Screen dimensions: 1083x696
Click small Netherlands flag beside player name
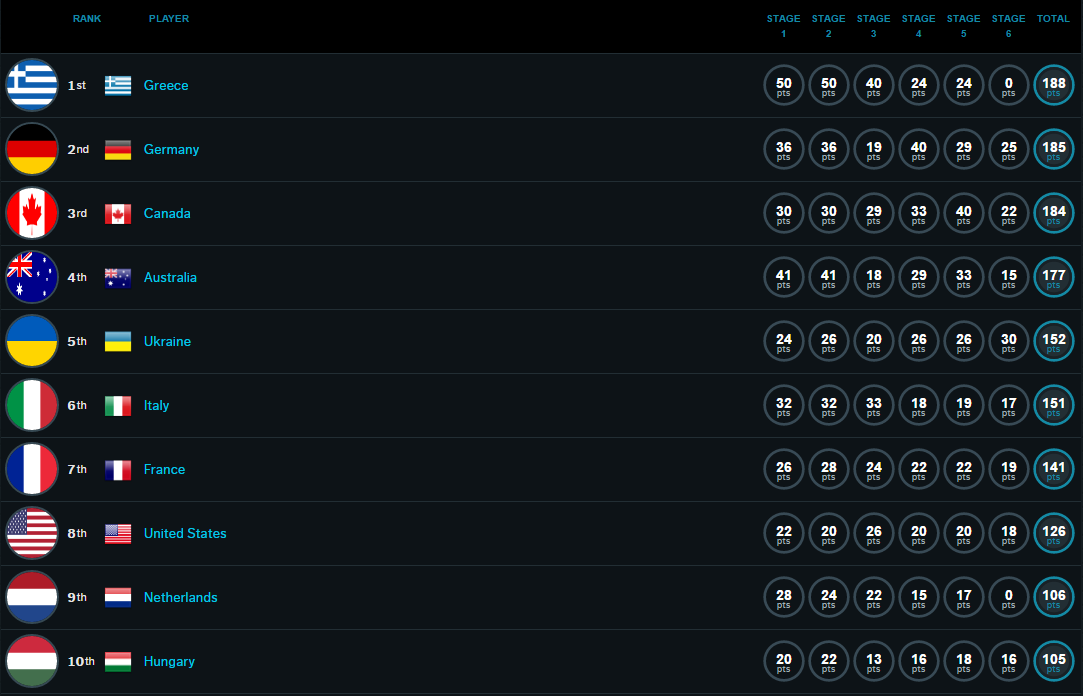pyautogui.click(x=118, y=598)
